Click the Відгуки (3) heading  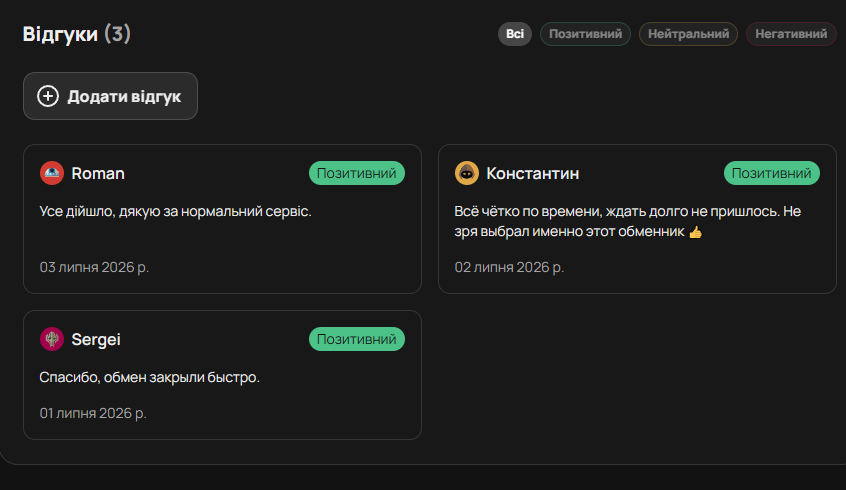pos(77,34)
